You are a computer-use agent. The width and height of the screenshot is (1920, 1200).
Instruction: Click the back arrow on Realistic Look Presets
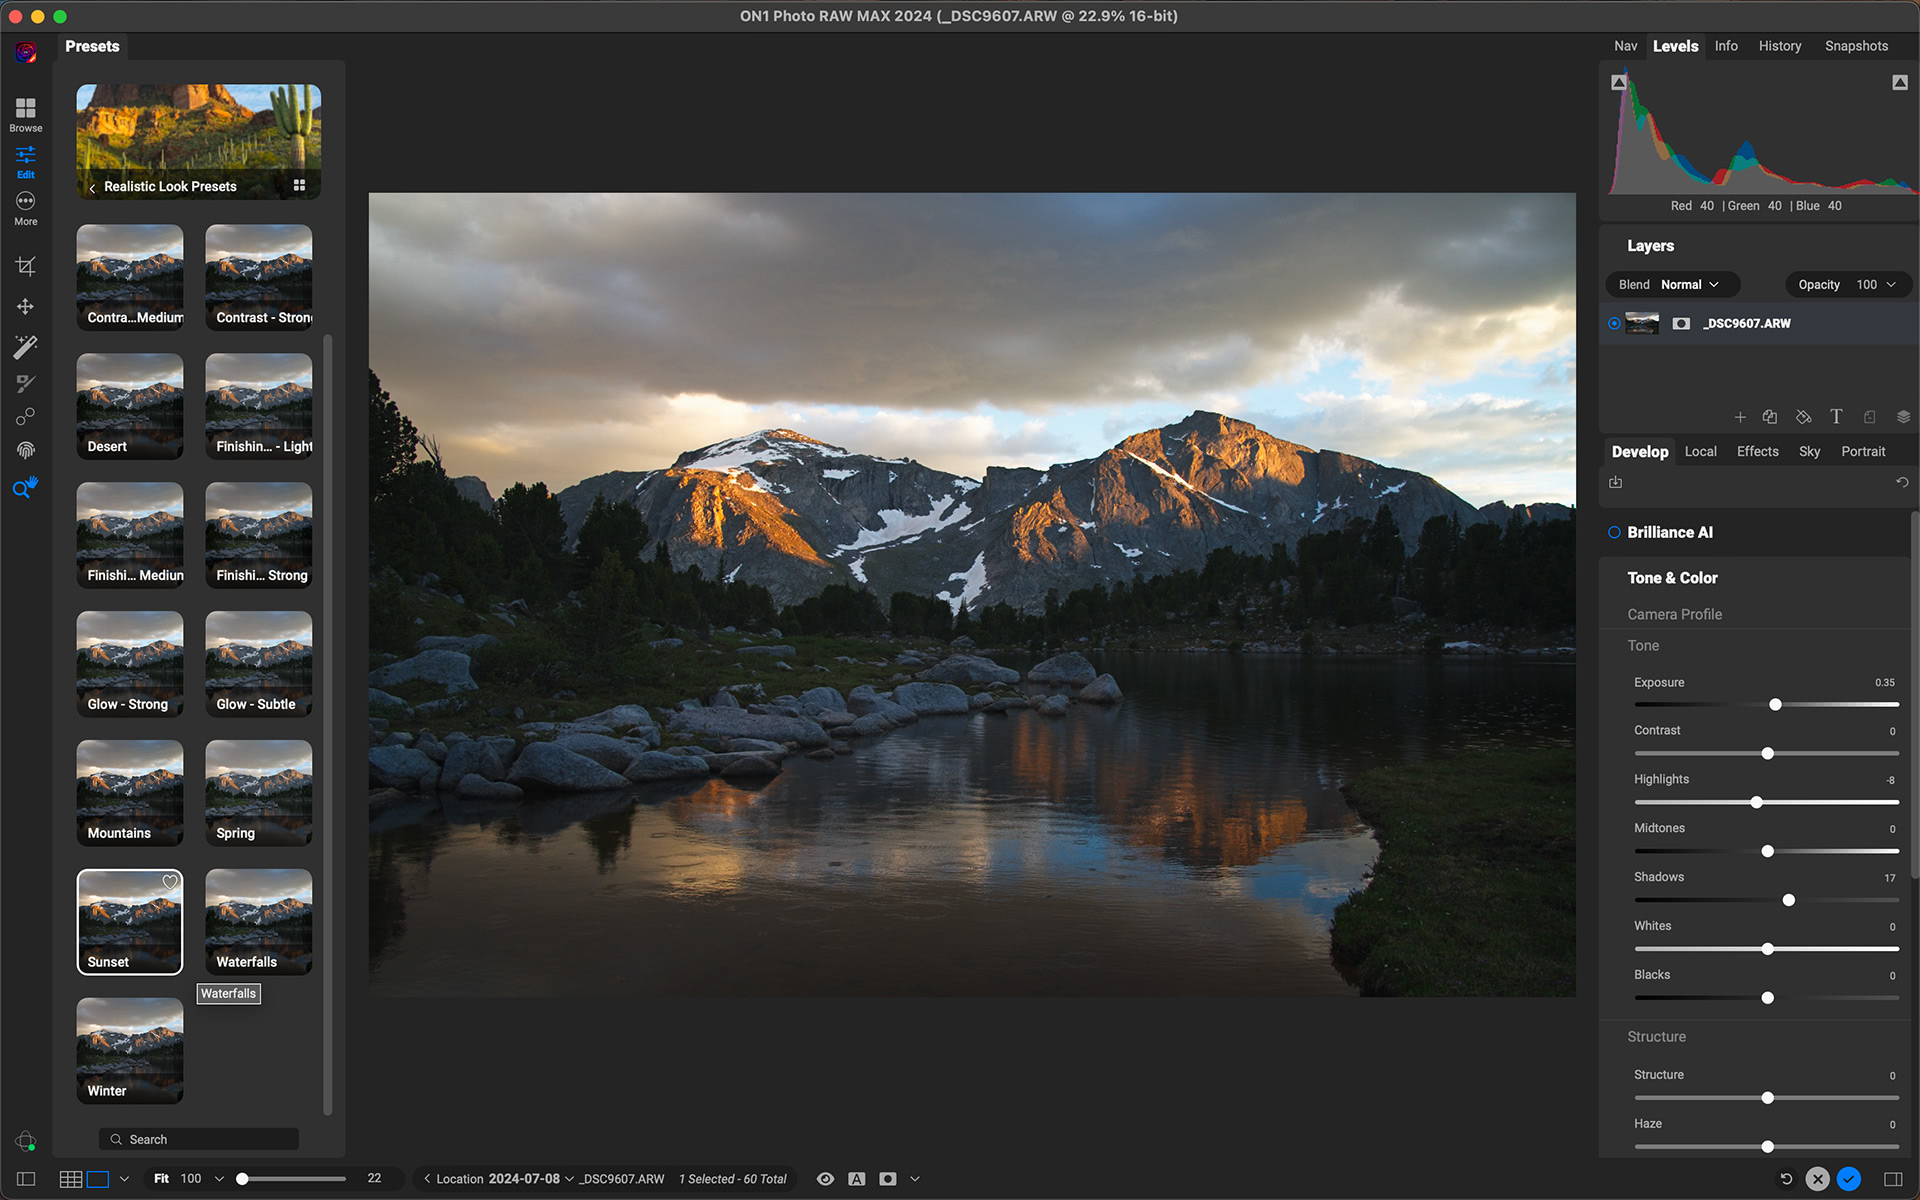tap(92, 186)
